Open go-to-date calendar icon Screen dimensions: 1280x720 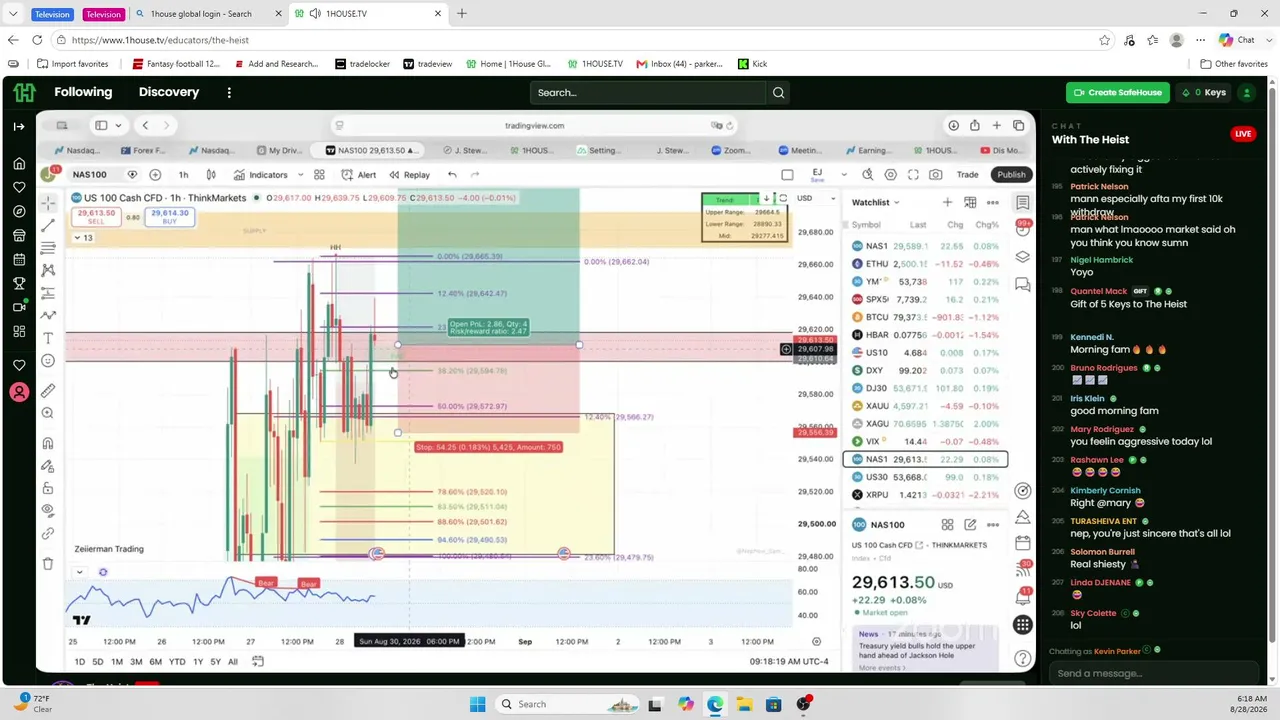[x=258, y=661]
